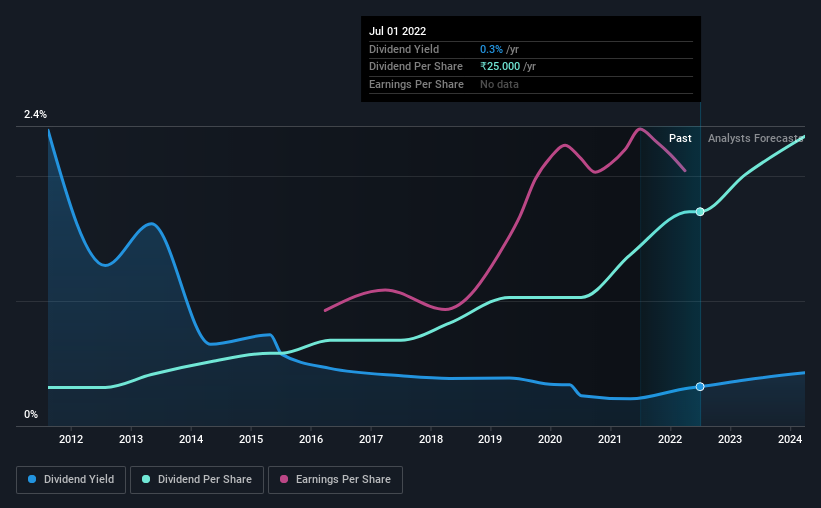
Task: Click the teal Dividend Per Share legend dot
Action: [x=146, y=479]
